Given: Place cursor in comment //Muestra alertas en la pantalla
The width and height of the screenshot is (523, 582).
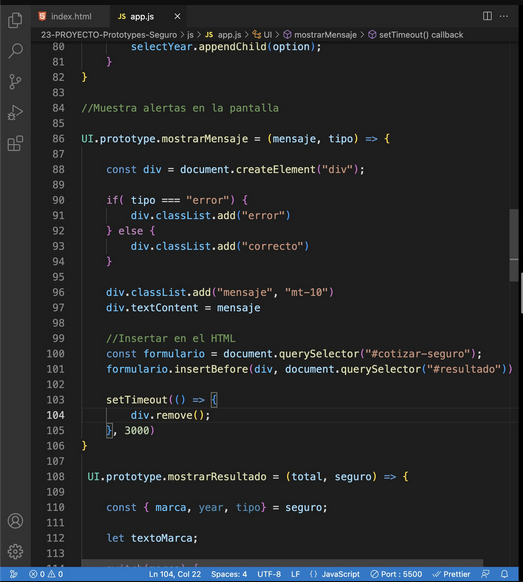Looking at the screenshot, I should coord(180,108).
